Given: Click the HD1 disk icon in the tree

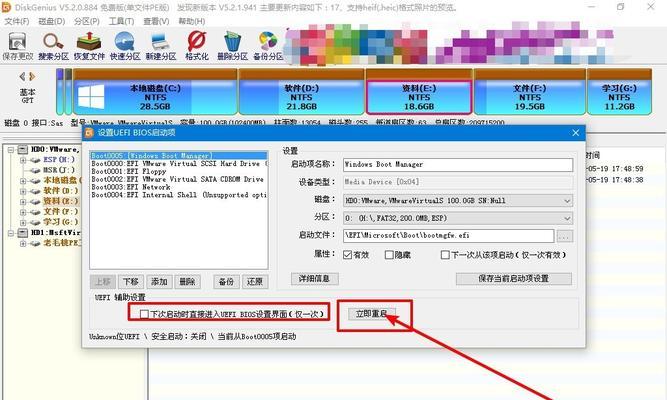Looking at the screenshot, I should 23,233.
